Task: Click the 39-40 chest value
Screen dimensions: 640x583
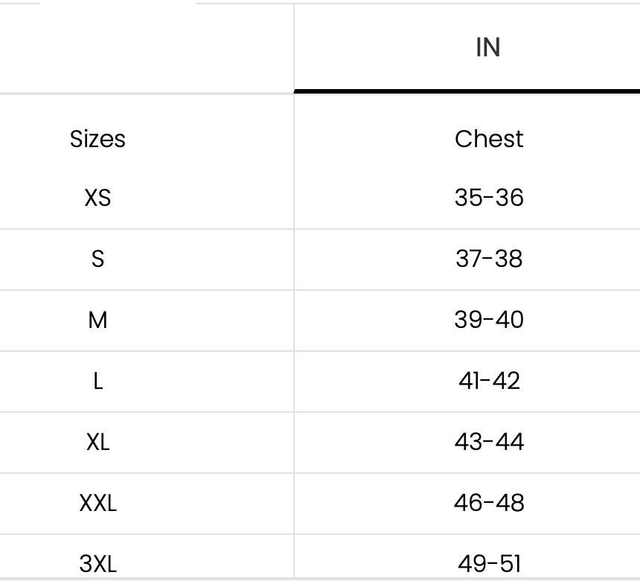Action: 489,320
